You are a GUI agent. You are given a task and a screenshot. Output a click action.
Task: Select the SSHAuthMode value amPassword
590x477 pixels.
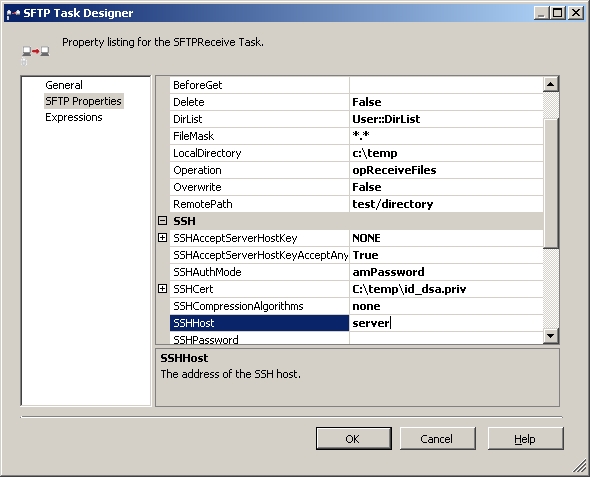pyautogui.click(x=446, y=272)
